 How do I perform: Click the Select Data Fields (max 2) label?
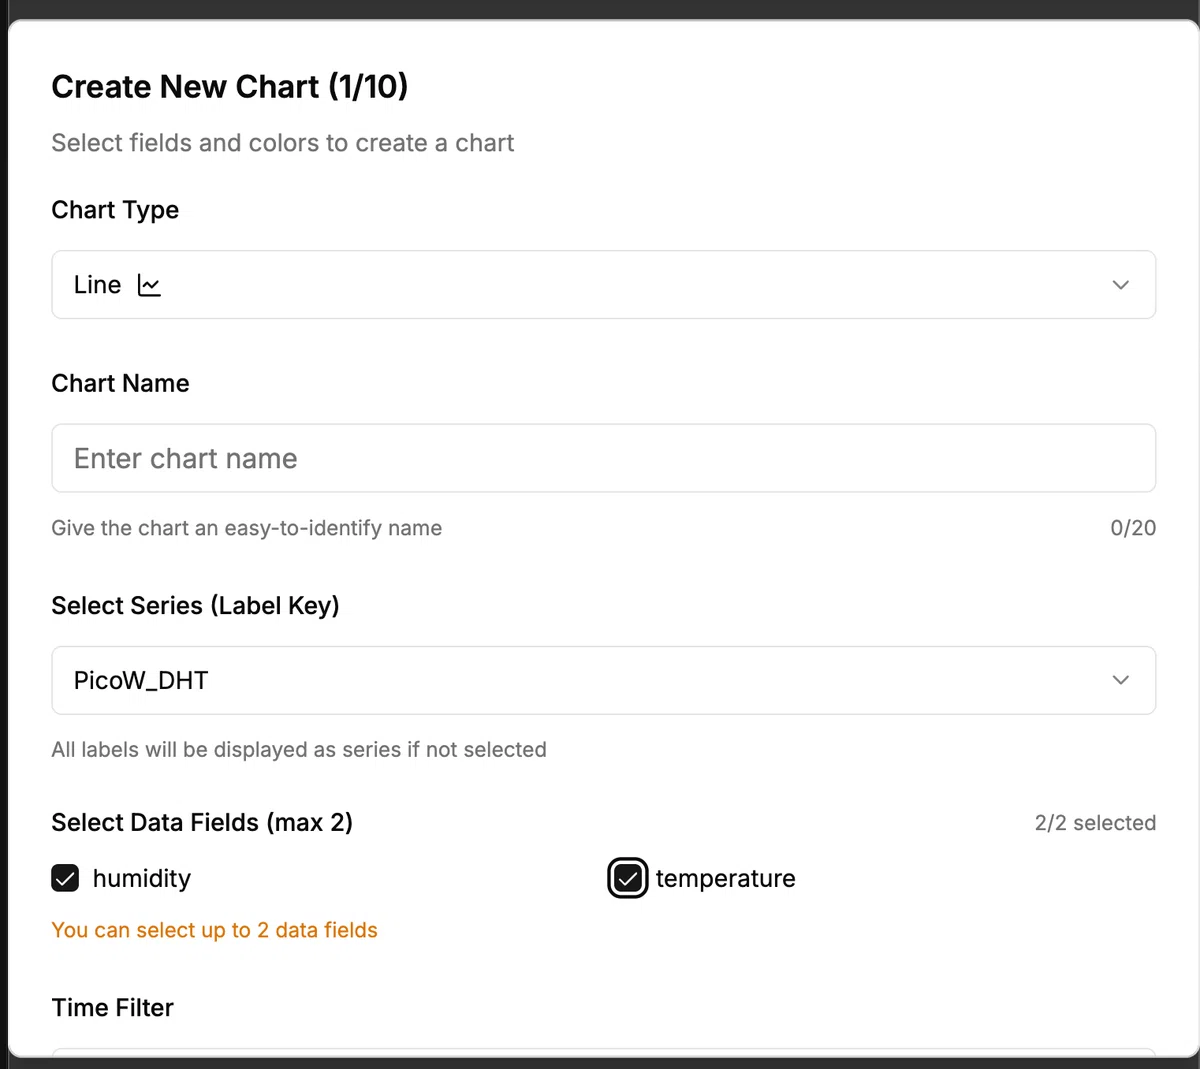(x=202, y=822)
